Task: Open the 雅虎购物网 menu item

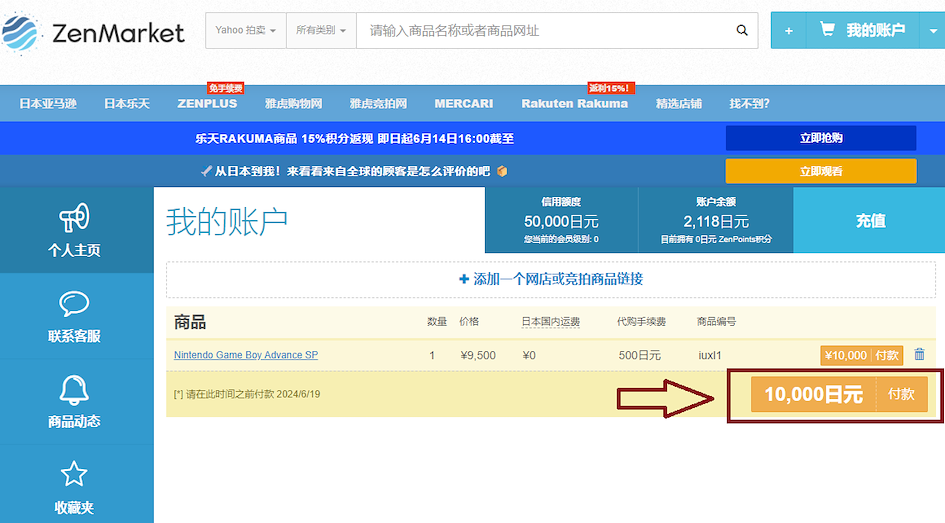Action: point(294,104)
